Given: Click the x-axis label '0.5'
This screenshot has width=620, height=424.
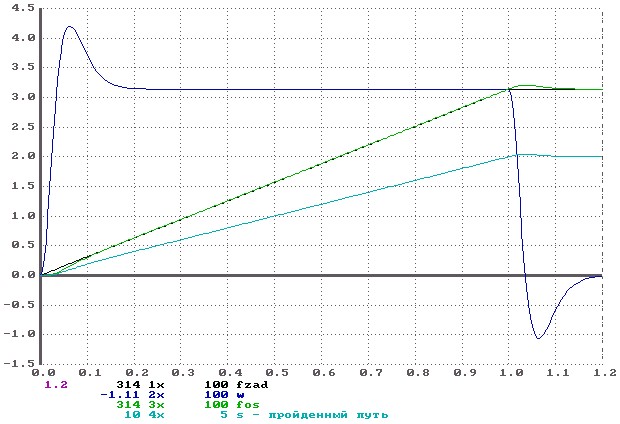Looking at the screenshot, I should click(x=277, y=373).
